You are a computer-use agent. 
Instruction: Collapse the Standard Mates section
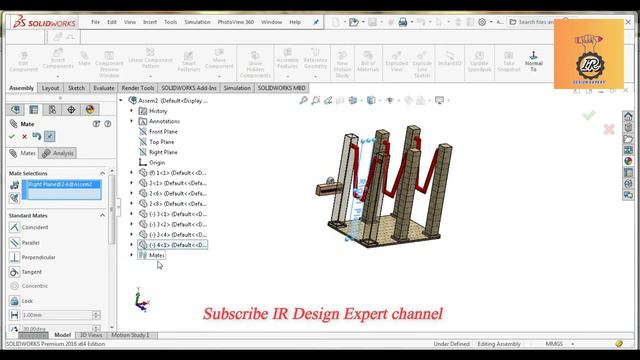point(102,216)
